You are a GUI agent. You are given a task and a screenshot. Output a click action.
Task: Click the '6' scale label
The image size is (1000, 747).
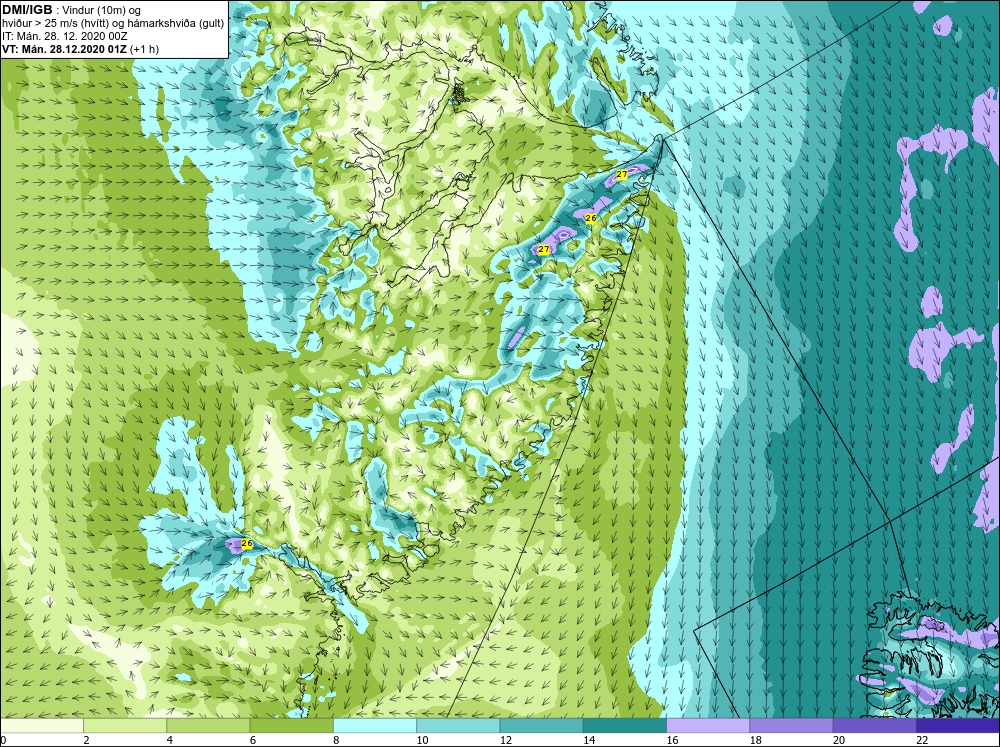(x=253, y=740)
